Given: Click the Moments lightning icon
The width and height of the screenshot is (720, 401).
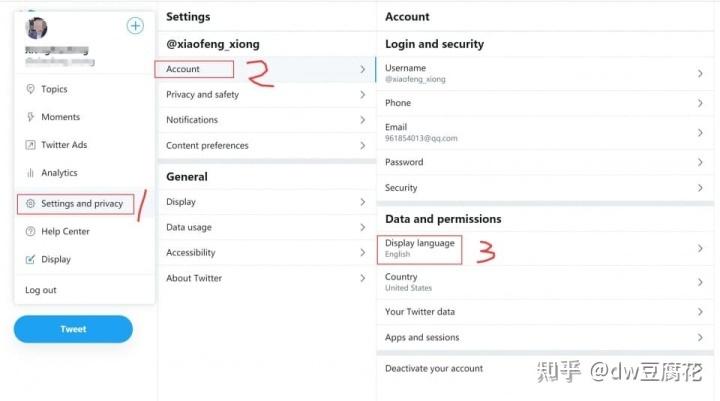Looking at the screenshot, I should click(x=30, y=117).
